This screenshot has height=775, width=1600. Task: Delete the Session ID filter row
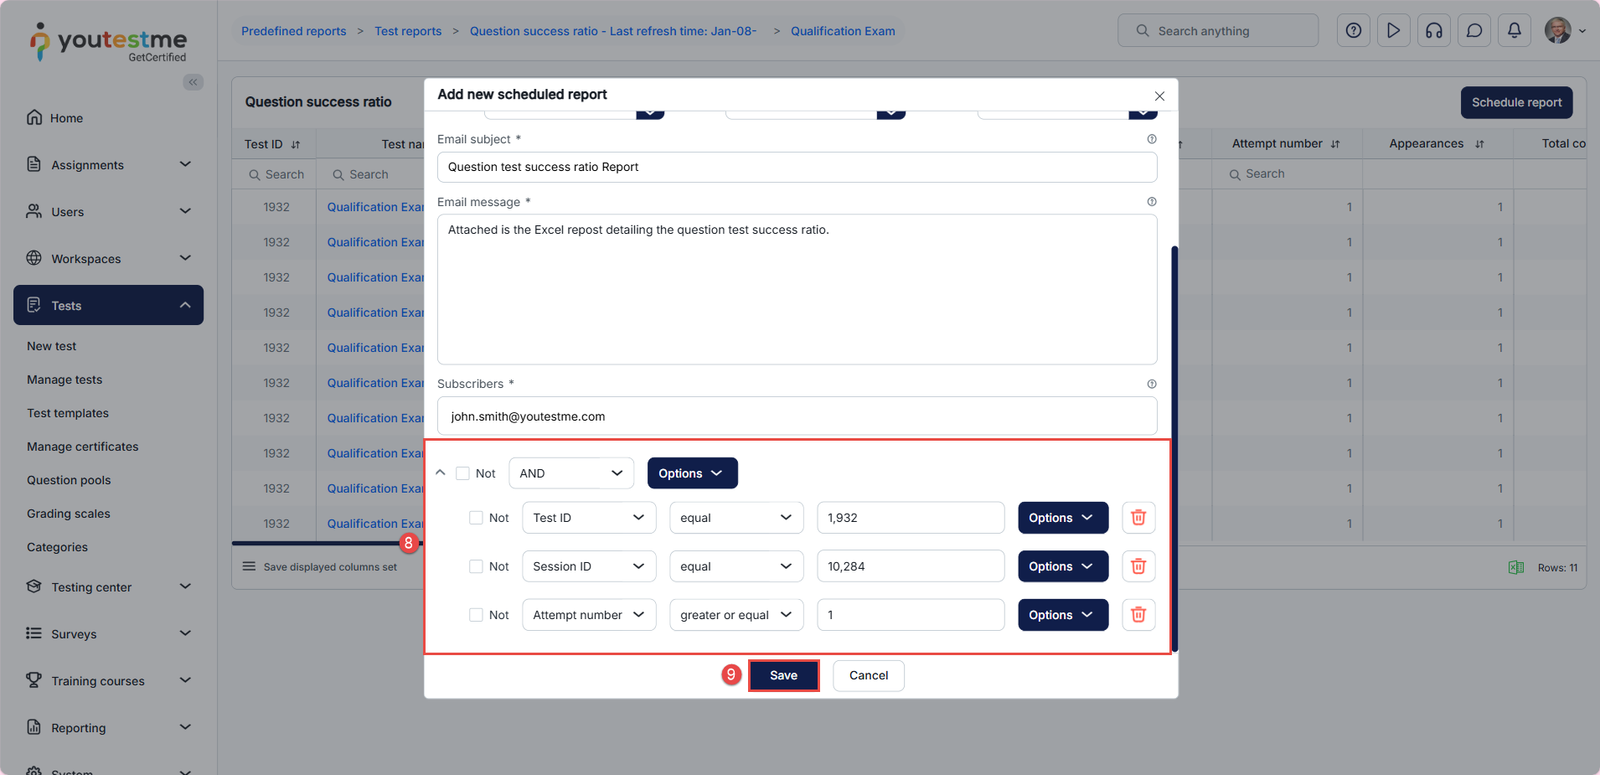[1138, 566]
